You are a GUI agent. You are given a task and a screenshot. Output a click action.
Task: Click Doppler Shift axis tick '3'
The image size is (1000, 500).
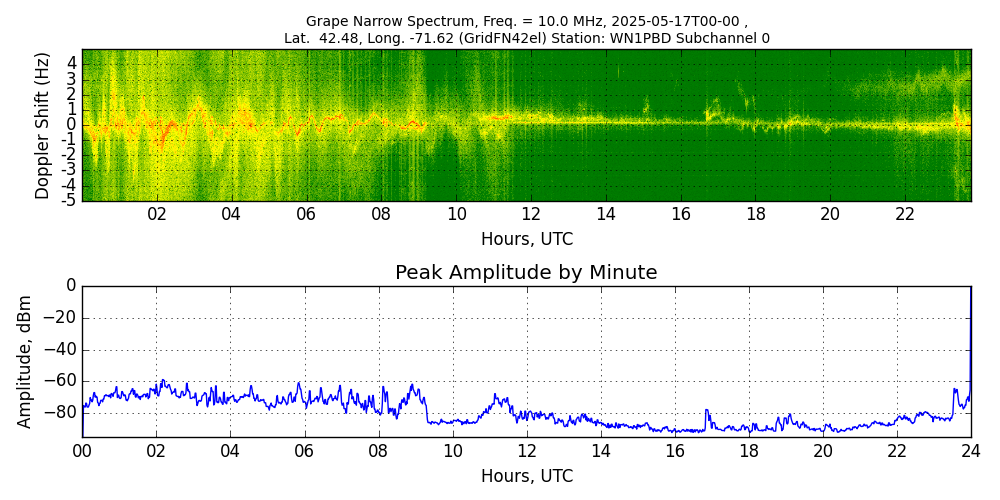pyautogui.click(x=73, y=80)
